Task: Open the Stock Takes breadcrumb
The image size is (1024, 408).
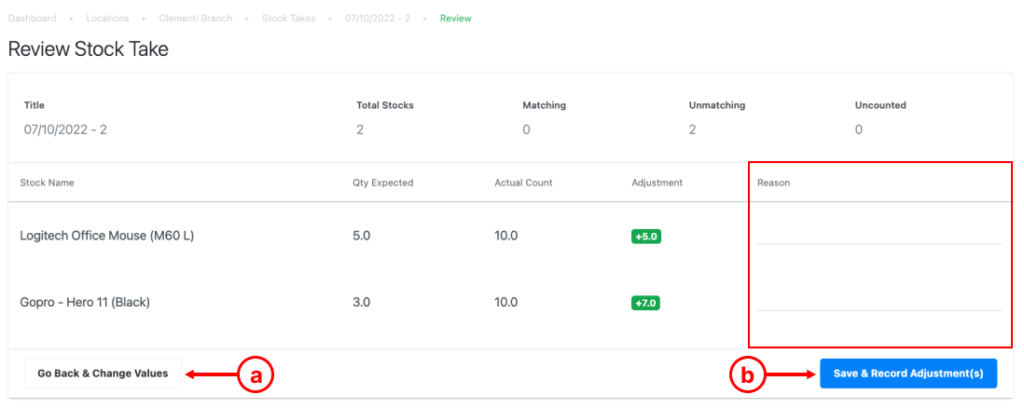Action: [x=290, y=18]
